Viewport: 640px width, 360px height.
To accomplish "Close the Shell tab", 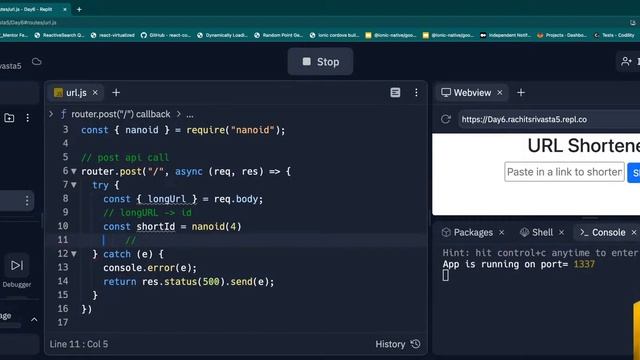I will (x=562, y=232).
